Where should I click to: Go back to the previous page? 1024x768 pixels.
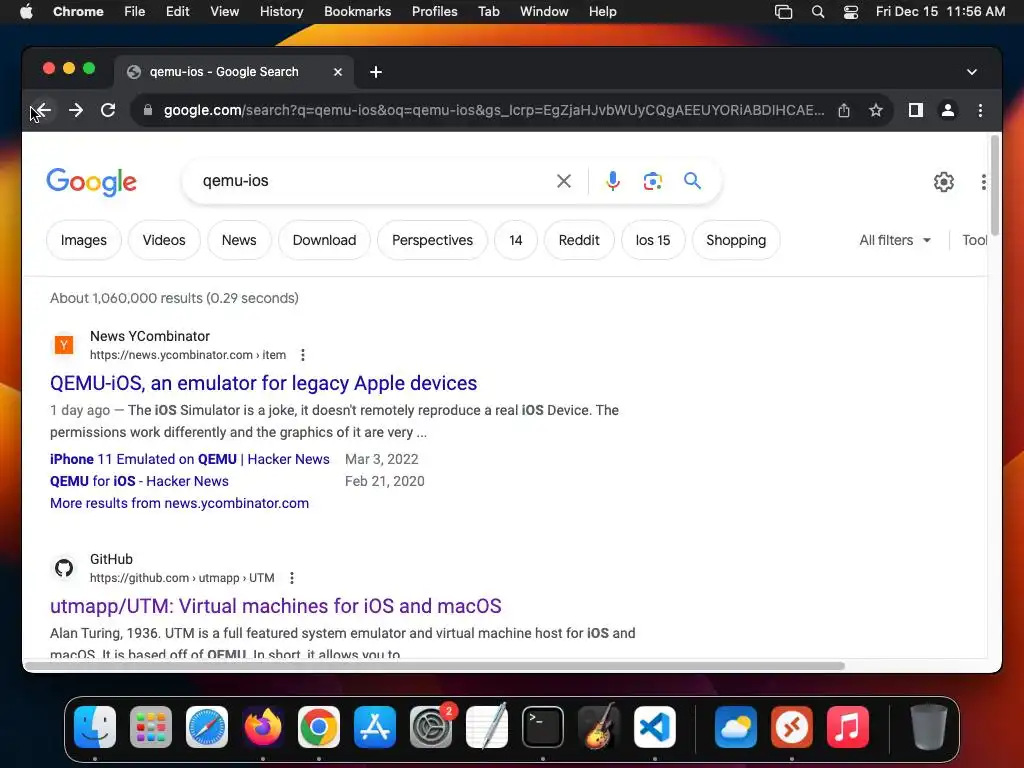(43, 110)
